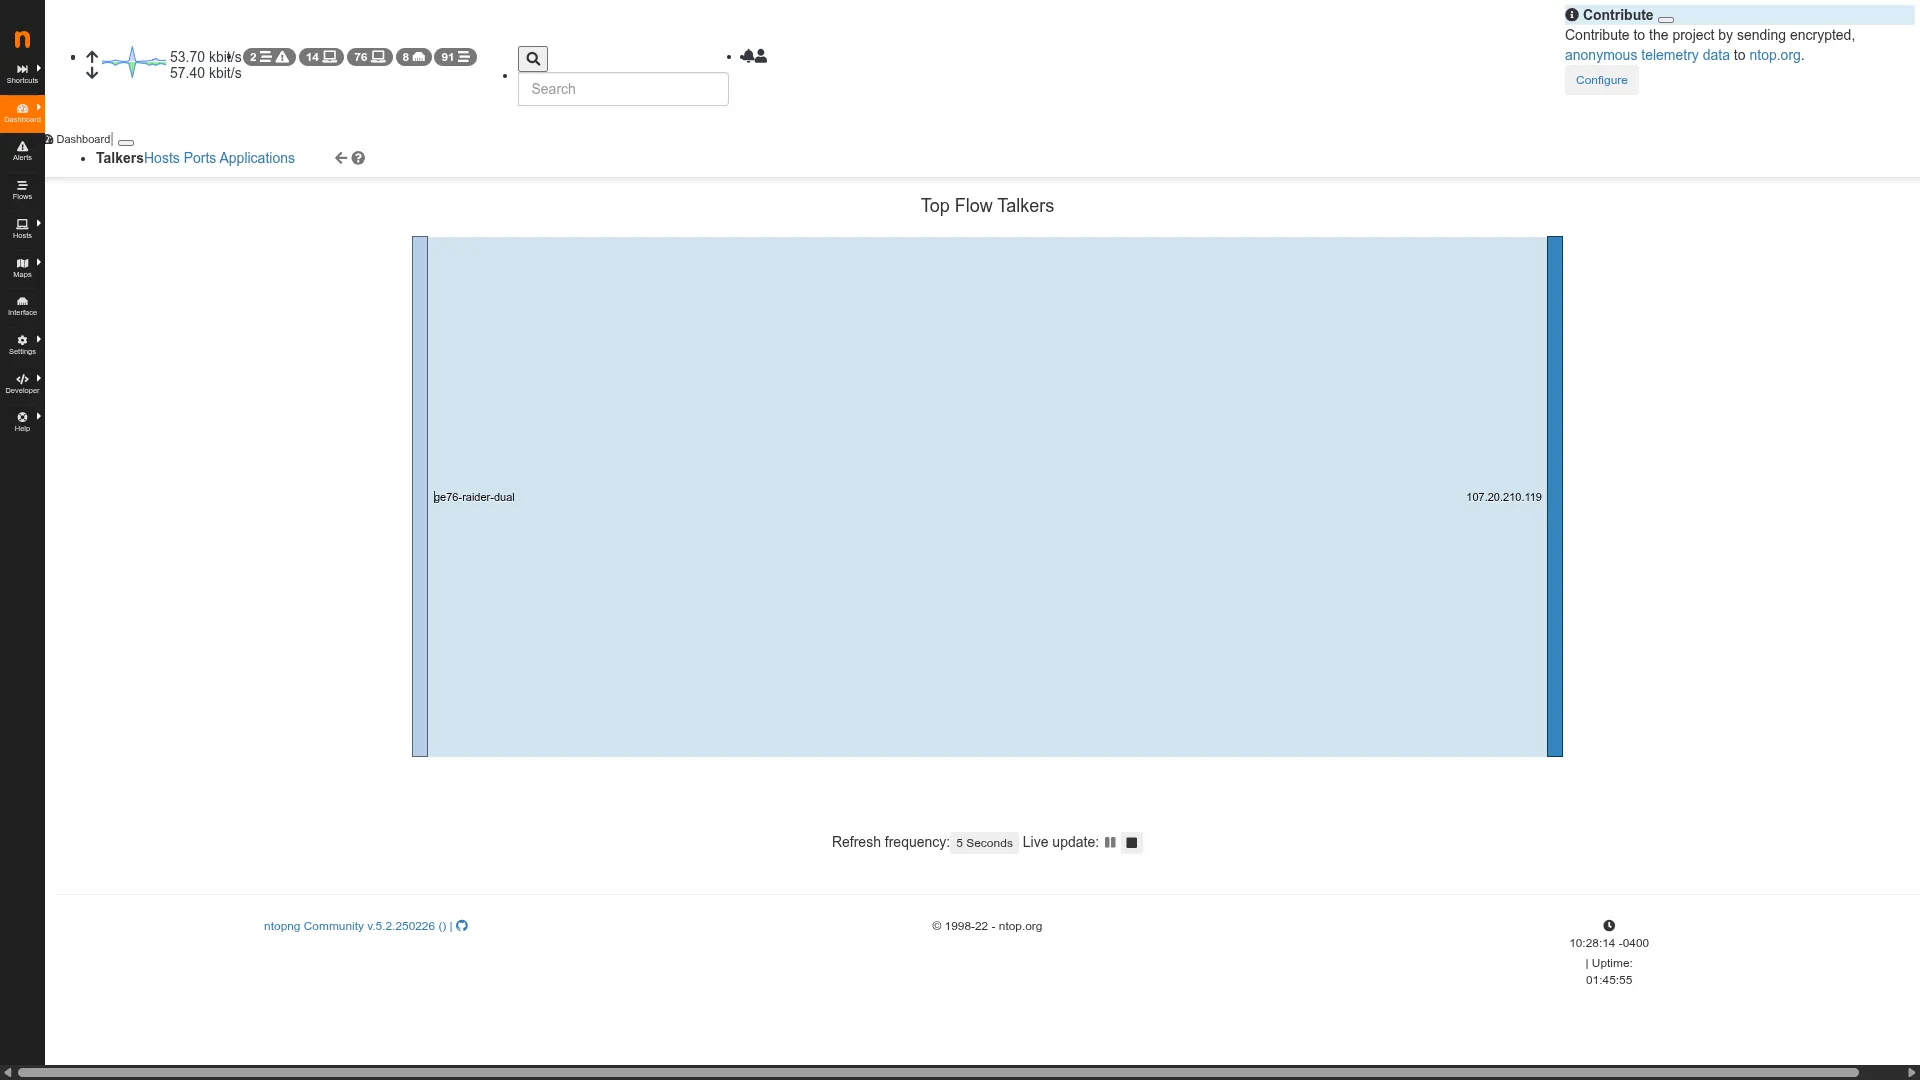The width and height of the screenshot is (1920, 1080).
Task: Click the magnifier search button
Action: click(x=533, y=59)
